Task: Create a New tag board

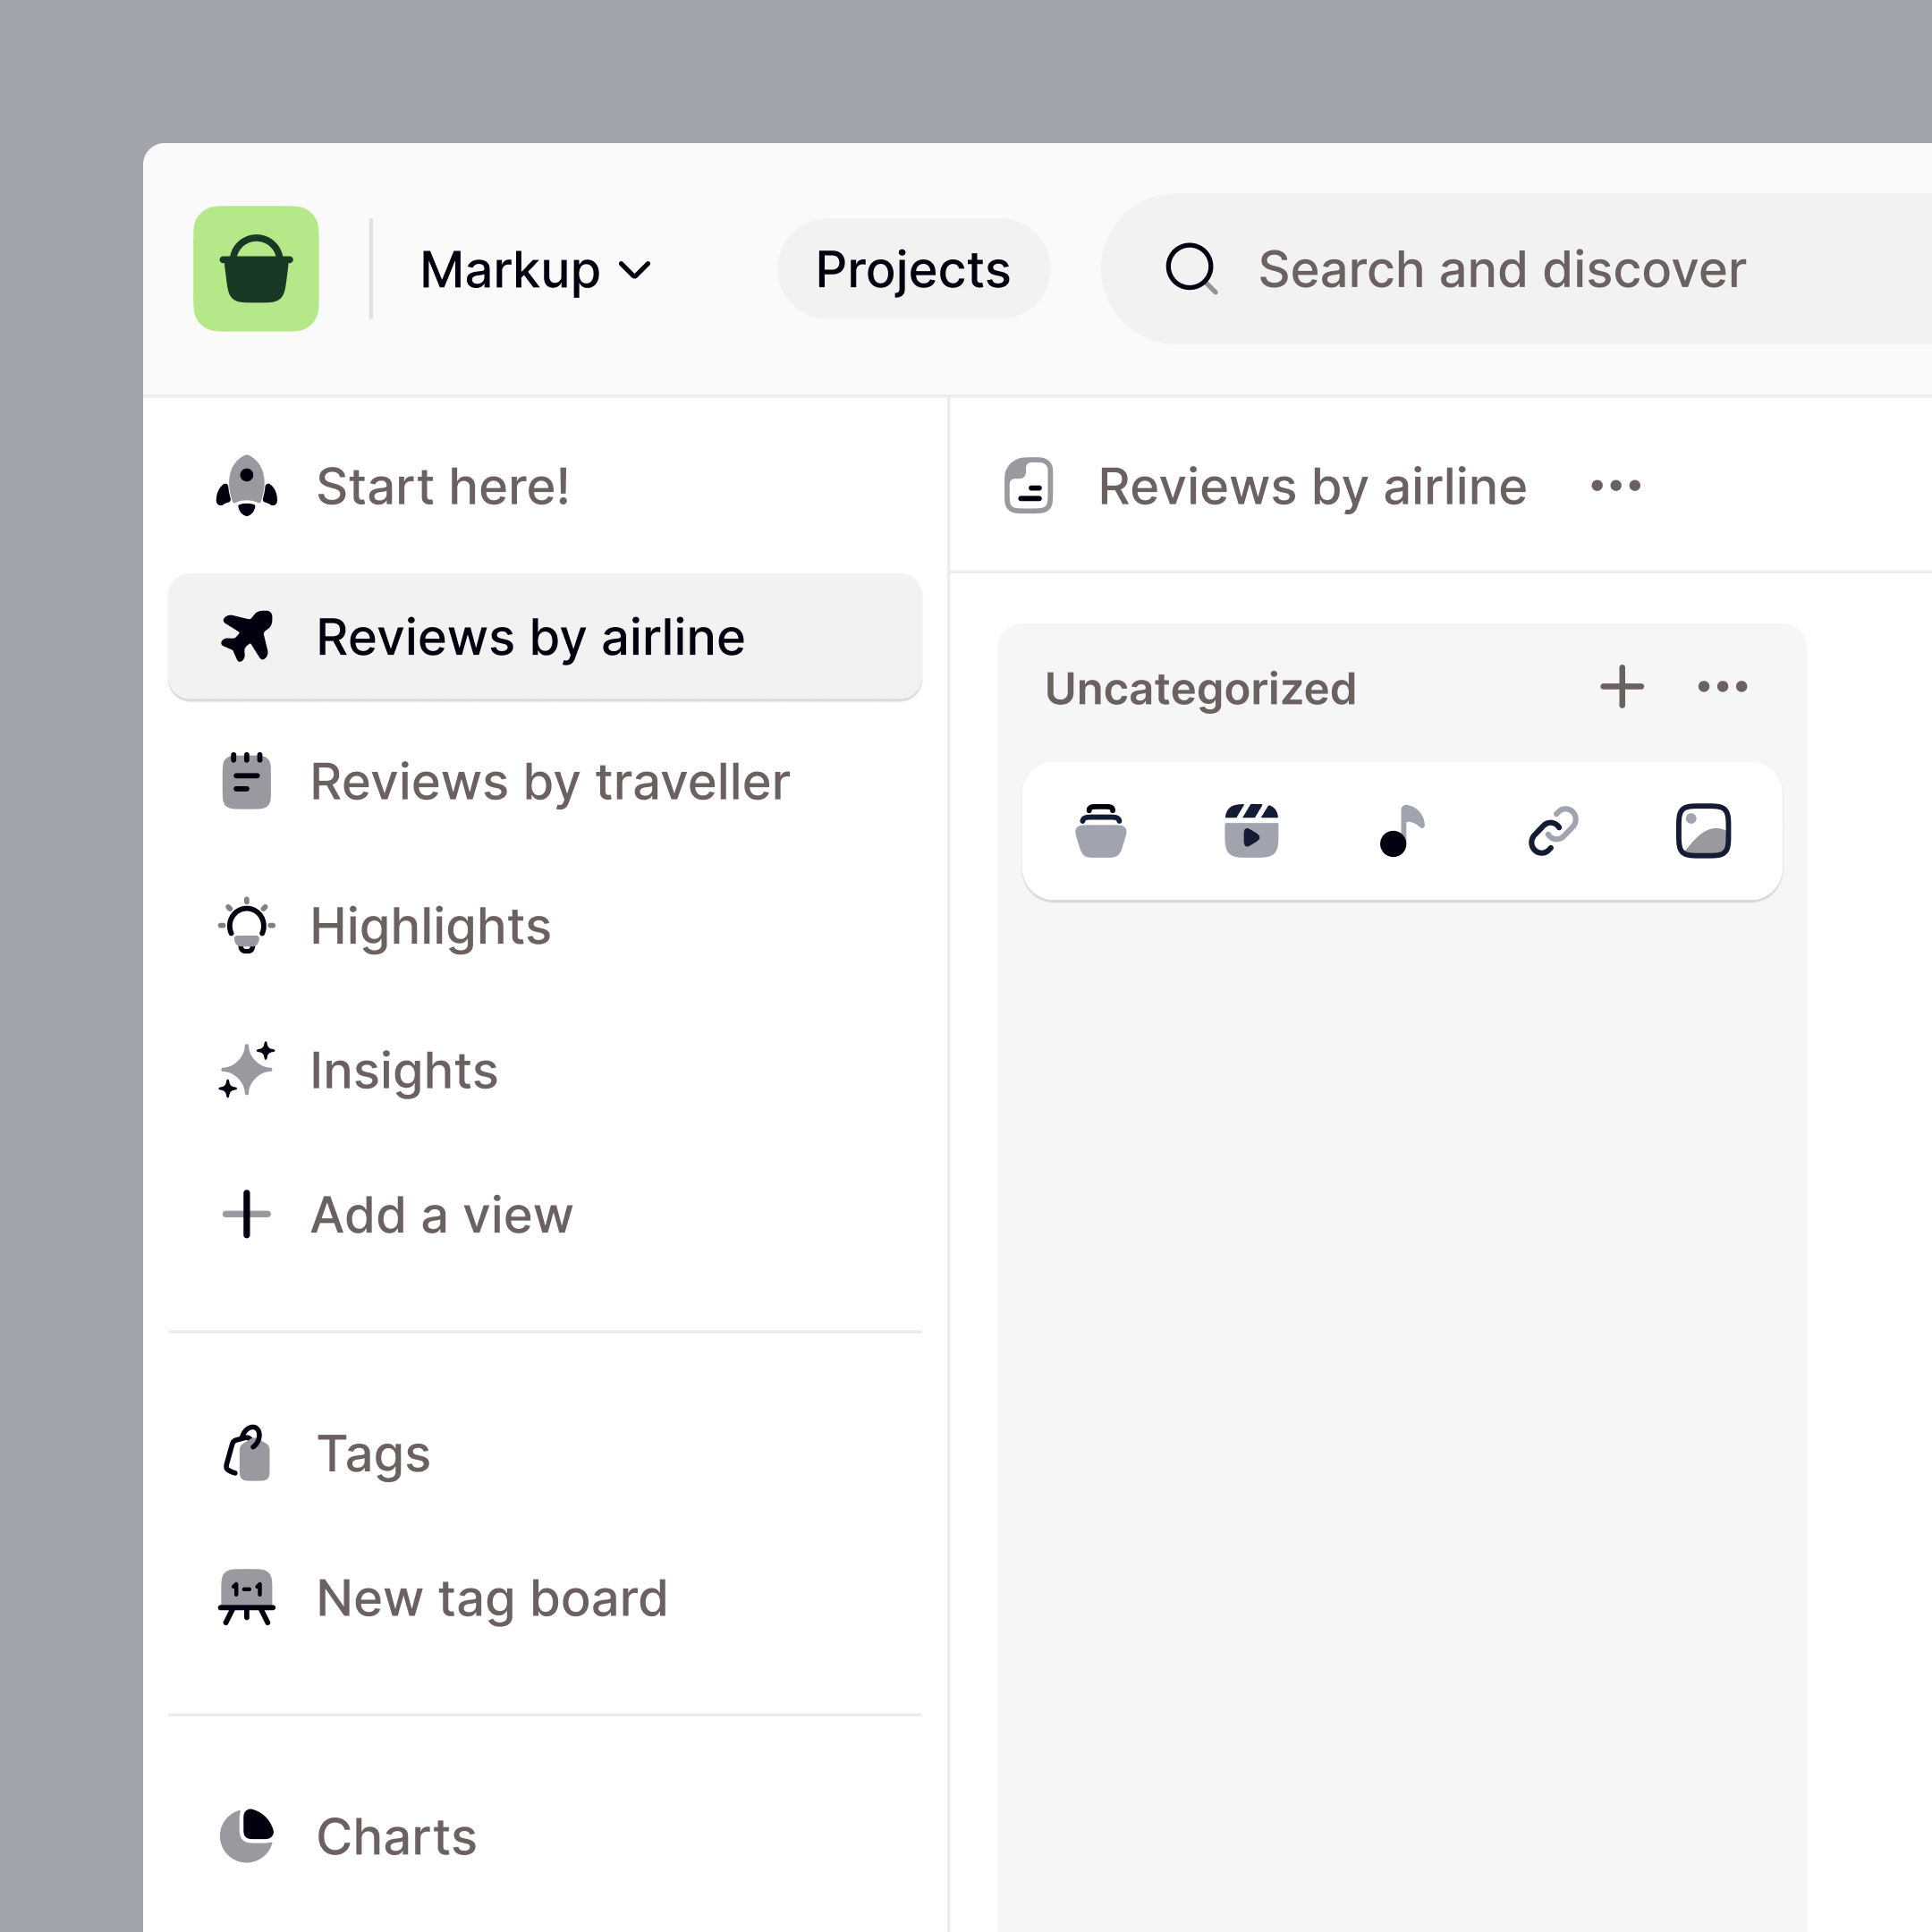Action: click(x=545, y=1598)
